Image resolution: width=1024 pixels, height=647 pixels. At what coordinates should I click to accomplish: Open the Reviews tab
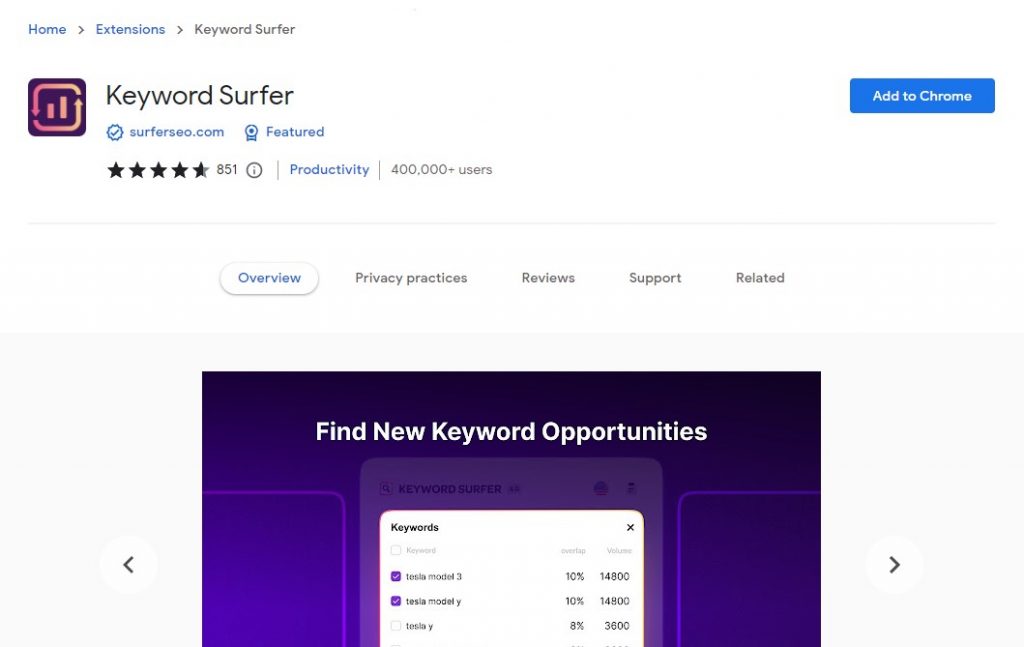coord(547,278)
